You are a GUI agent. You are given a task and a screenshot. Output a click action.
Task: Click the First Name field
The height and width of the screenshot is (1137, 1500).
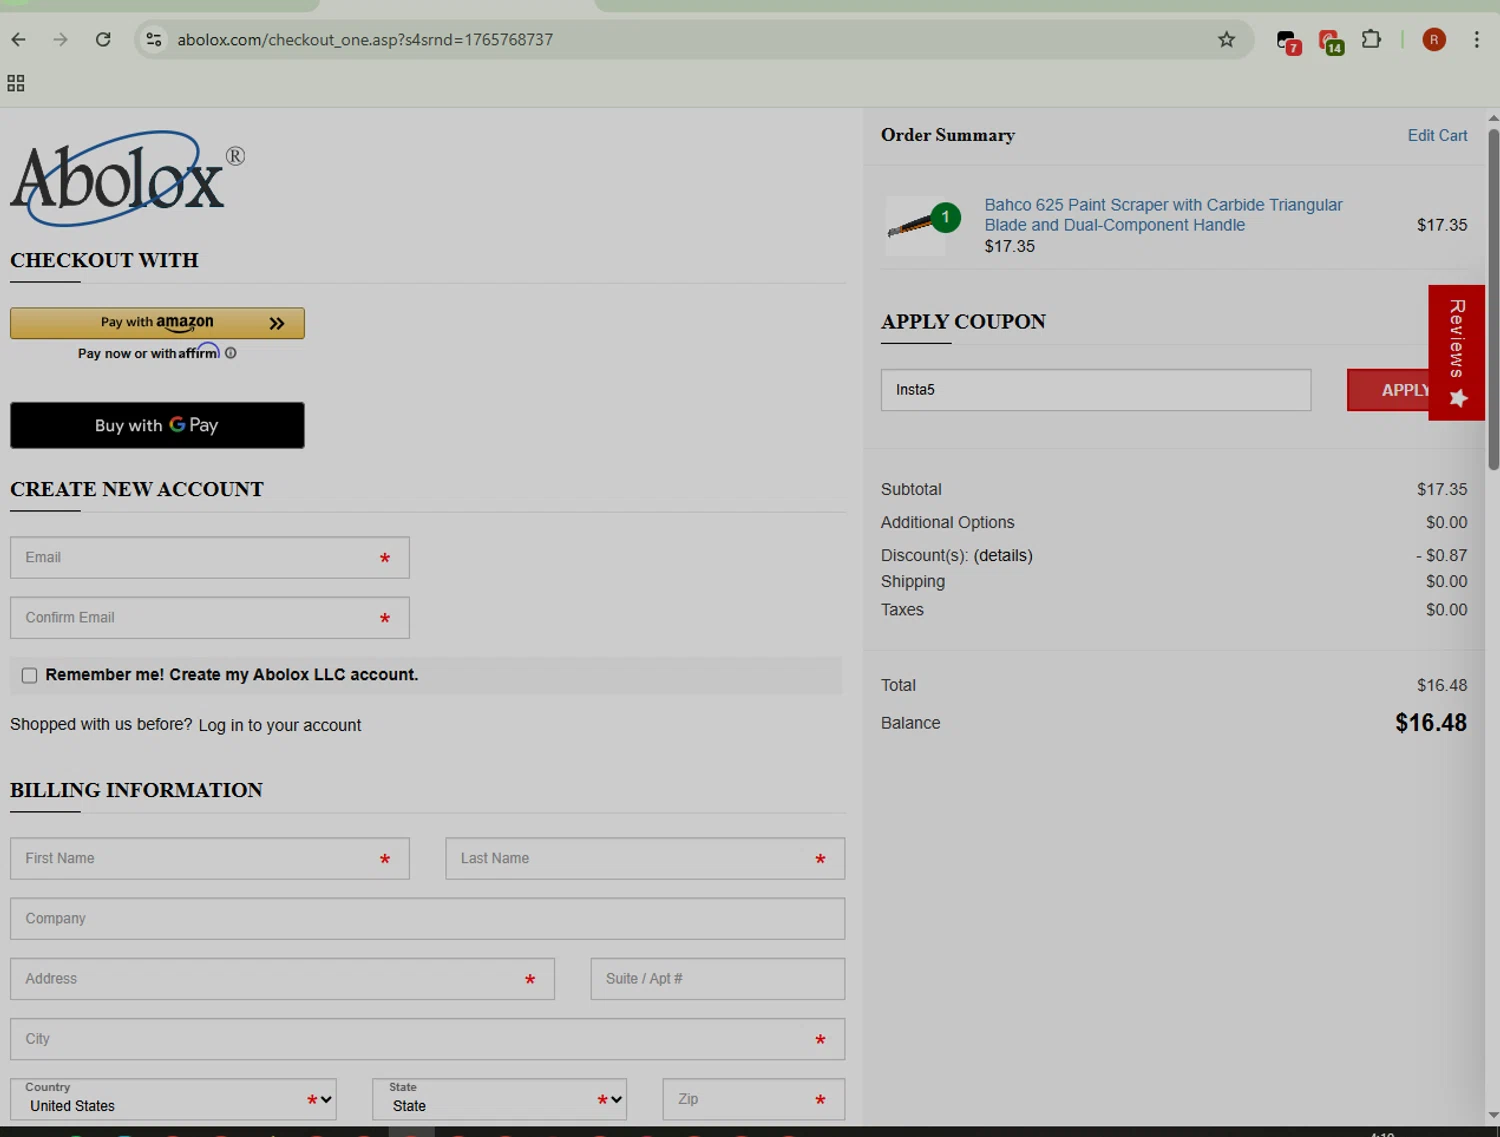tap(210, 859)
